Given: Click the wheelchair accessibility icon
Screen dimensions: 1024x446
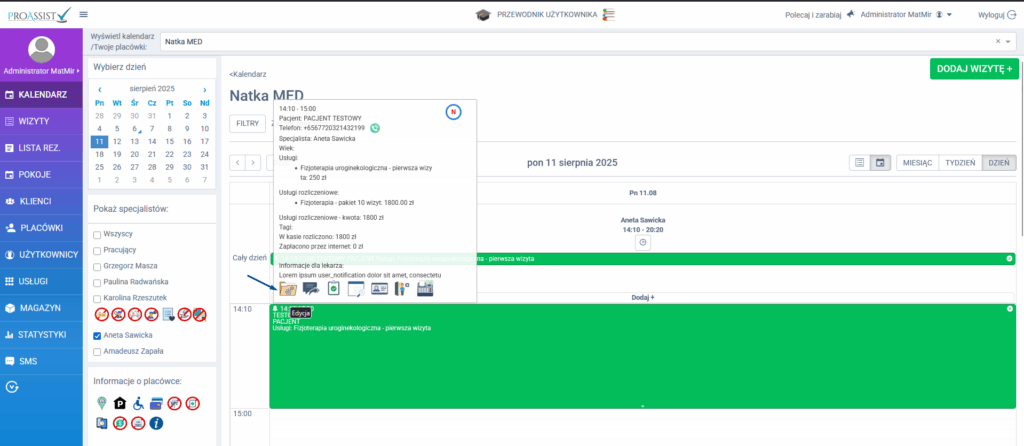Looking at the screenshot, I should tap(137, 403).
